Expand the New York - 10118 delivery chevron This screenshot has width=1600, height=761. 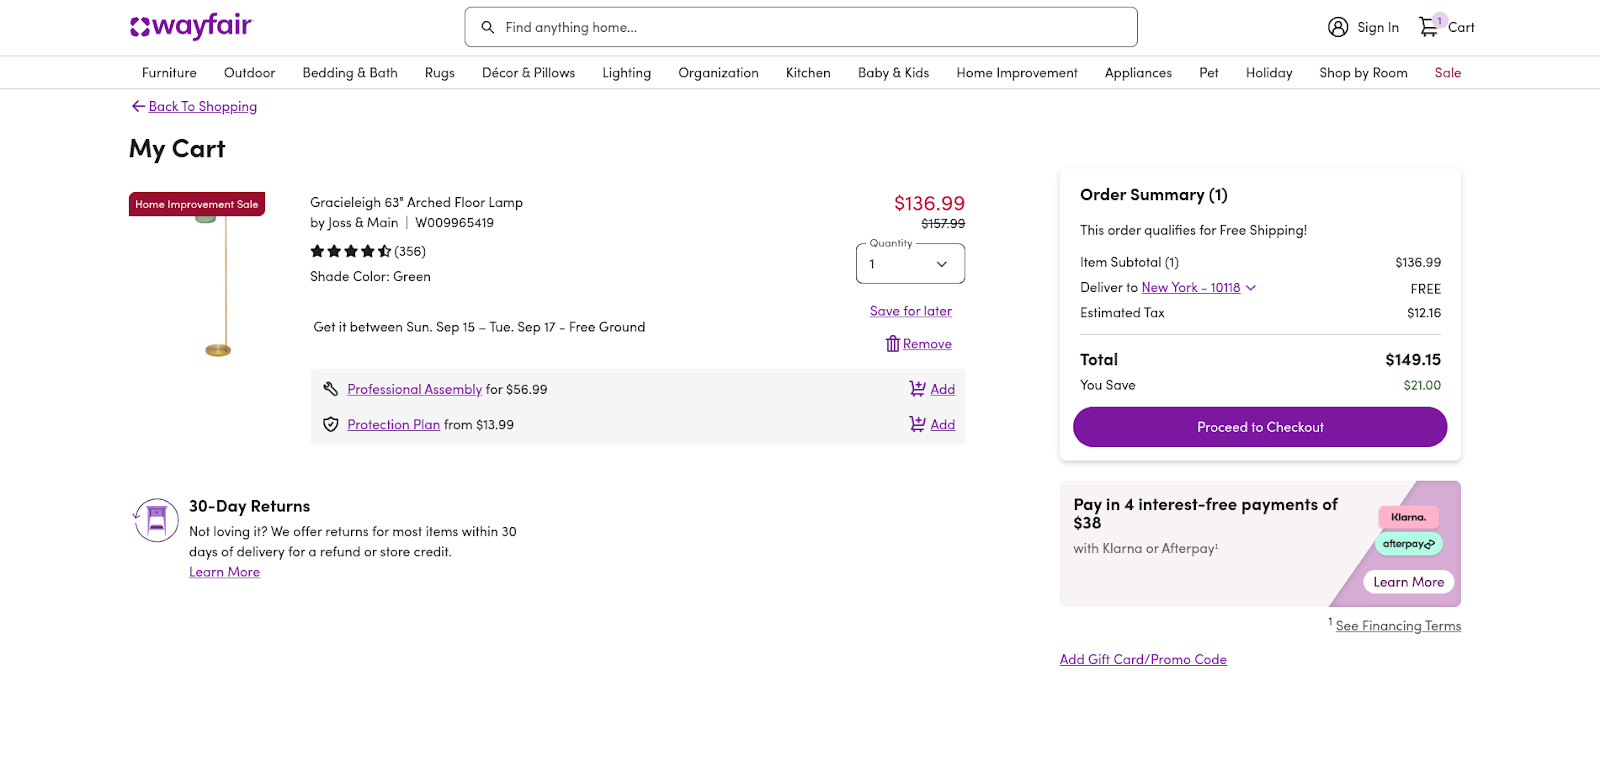tap(1251, 288)
